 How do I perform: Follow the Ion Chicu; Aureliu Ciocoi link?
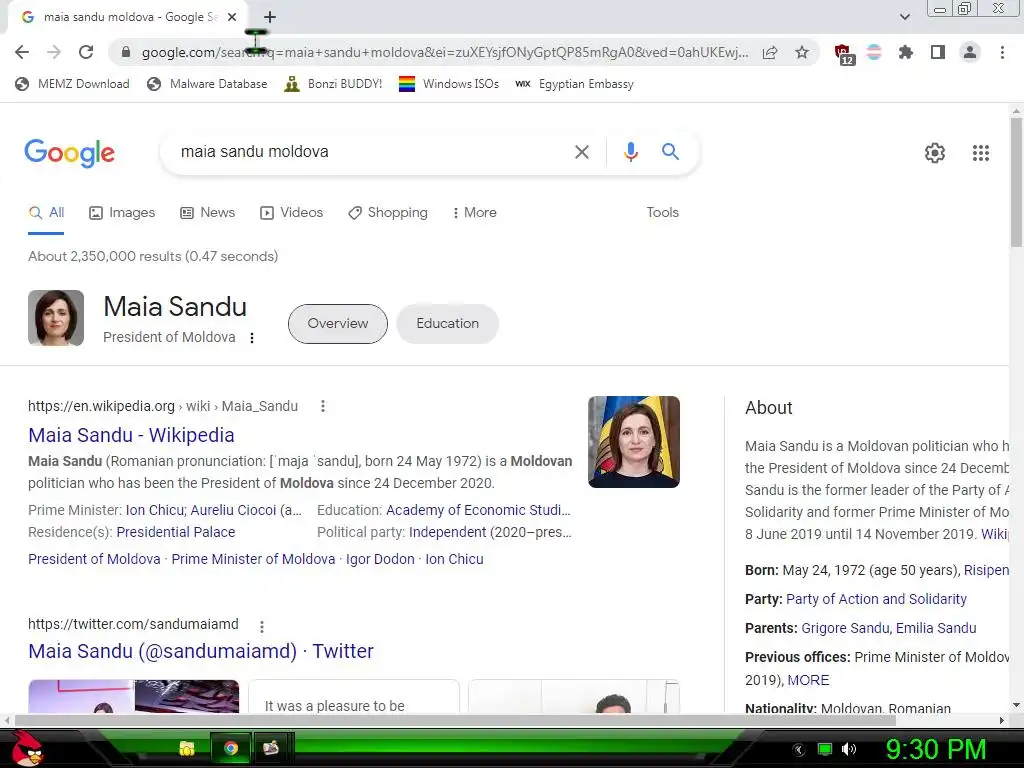point(201,511)
